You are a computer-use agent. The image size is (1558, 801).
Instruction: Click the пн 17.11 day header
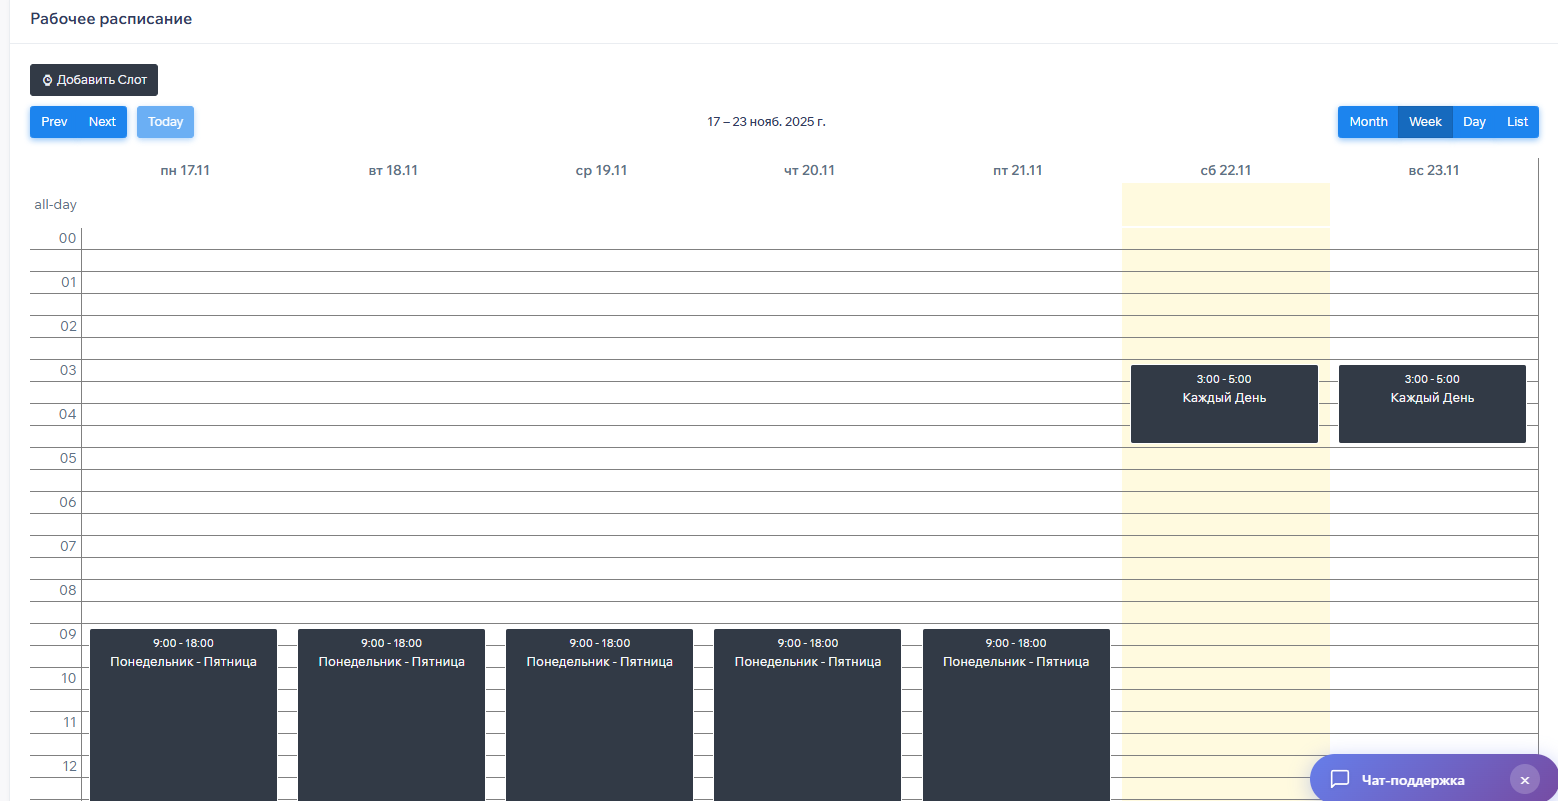point(185,170)
